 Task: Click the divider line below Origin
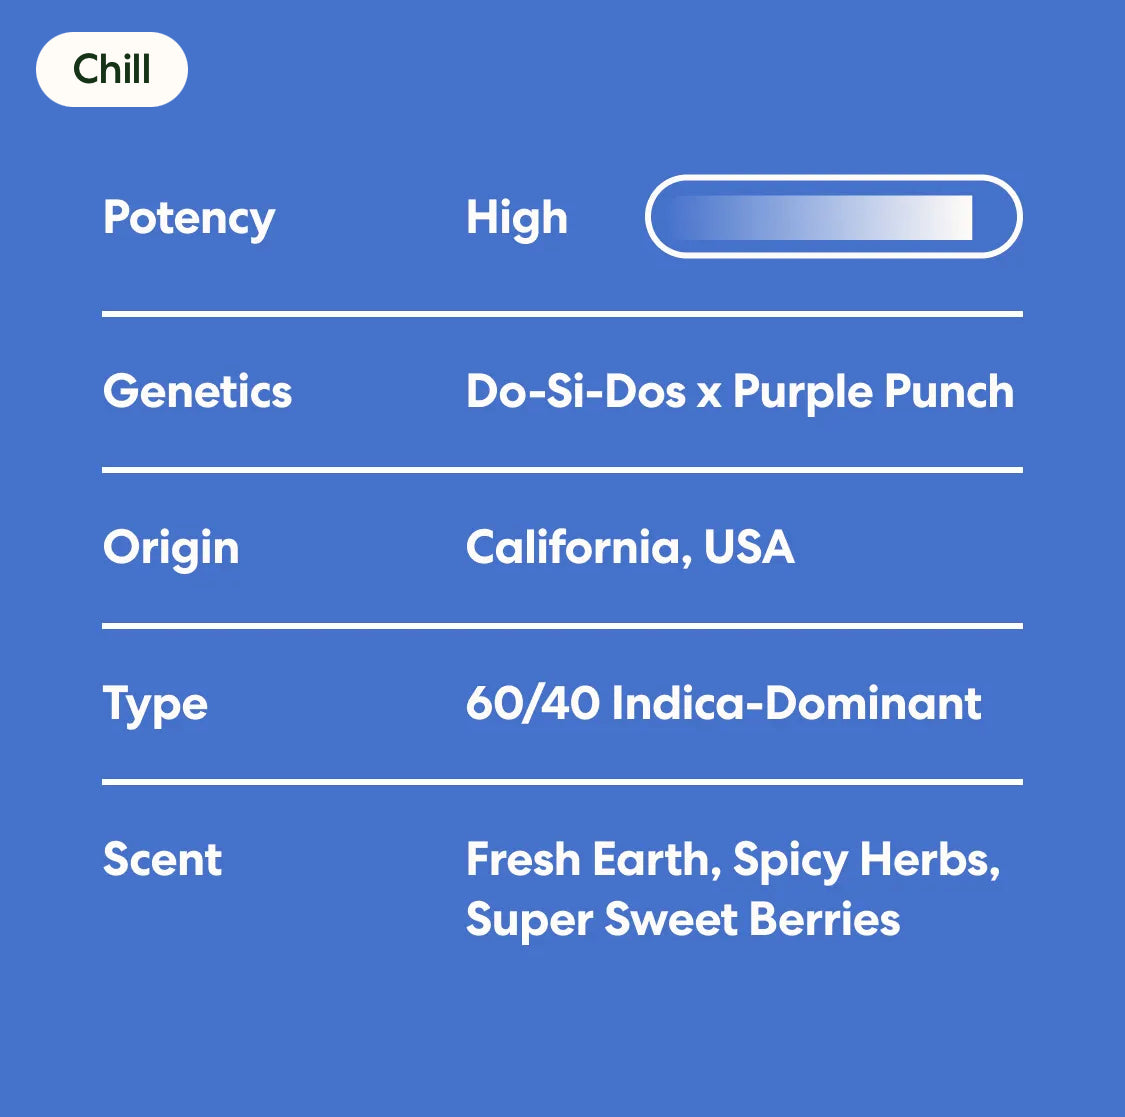click(x=562, y=626)
